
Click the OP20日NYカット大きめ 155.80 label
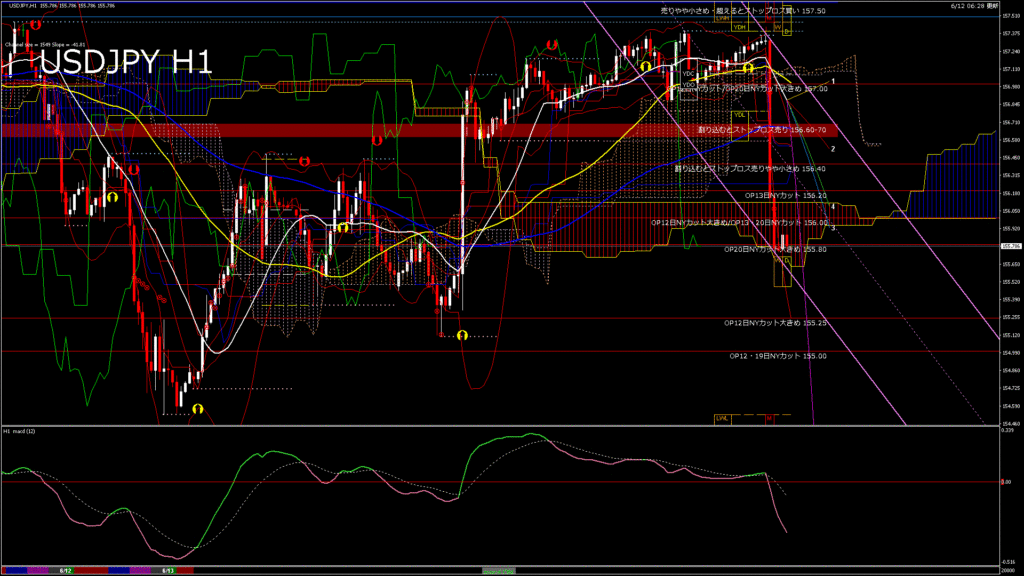click(775, 249)
